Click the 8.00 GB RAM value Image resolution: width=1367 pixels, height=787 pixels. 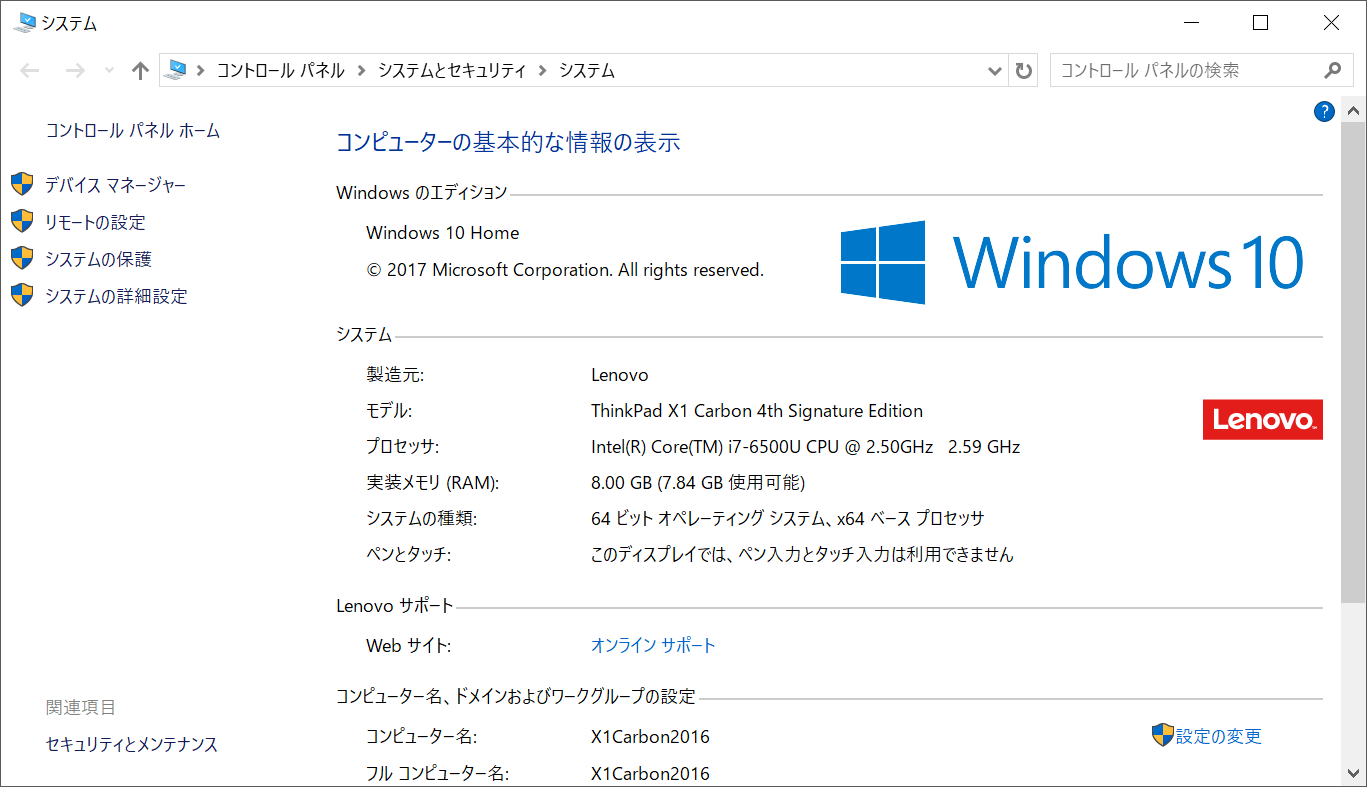[698, 483]
